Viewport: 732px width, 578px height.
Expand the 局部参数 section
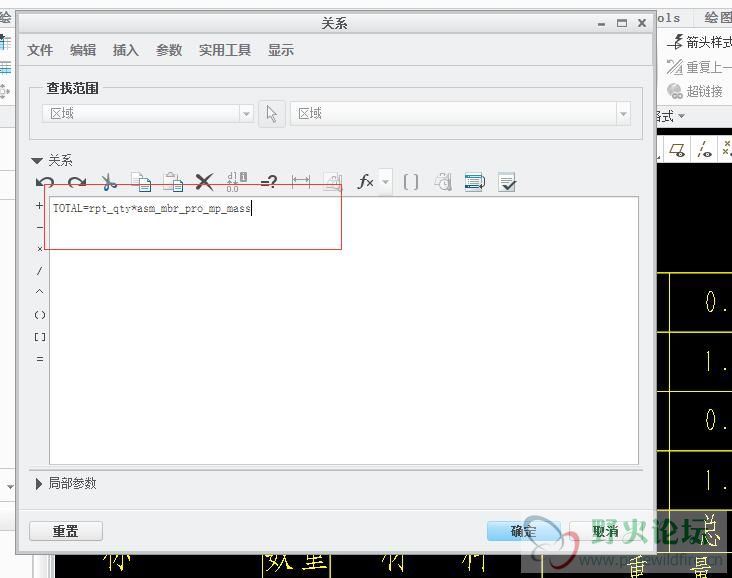tap(39, 484)
